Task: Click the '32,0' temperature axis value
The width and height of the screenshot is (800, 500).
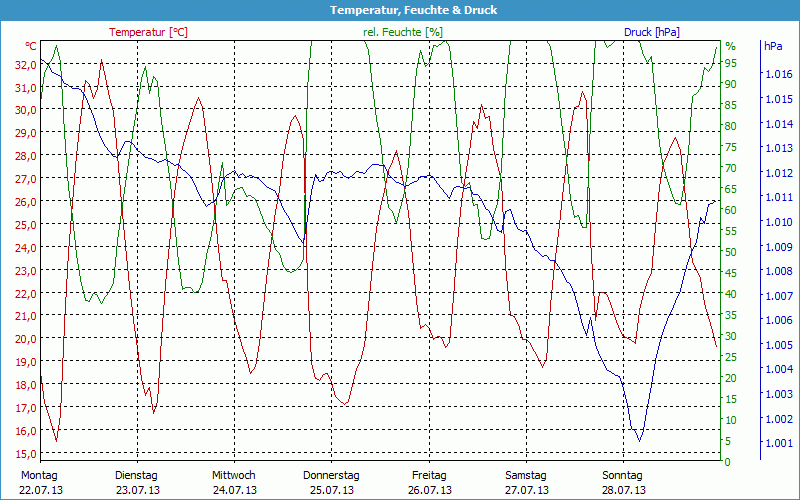Action: 26,64
